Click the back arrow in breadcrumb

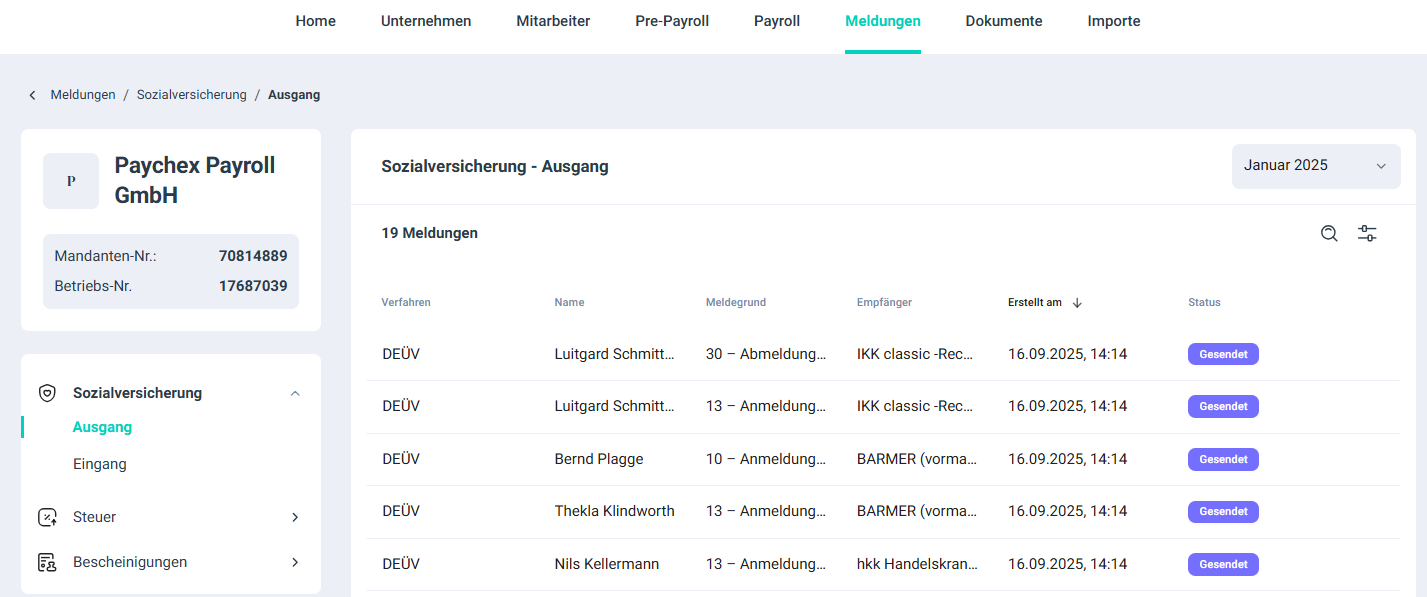[32, 95]
